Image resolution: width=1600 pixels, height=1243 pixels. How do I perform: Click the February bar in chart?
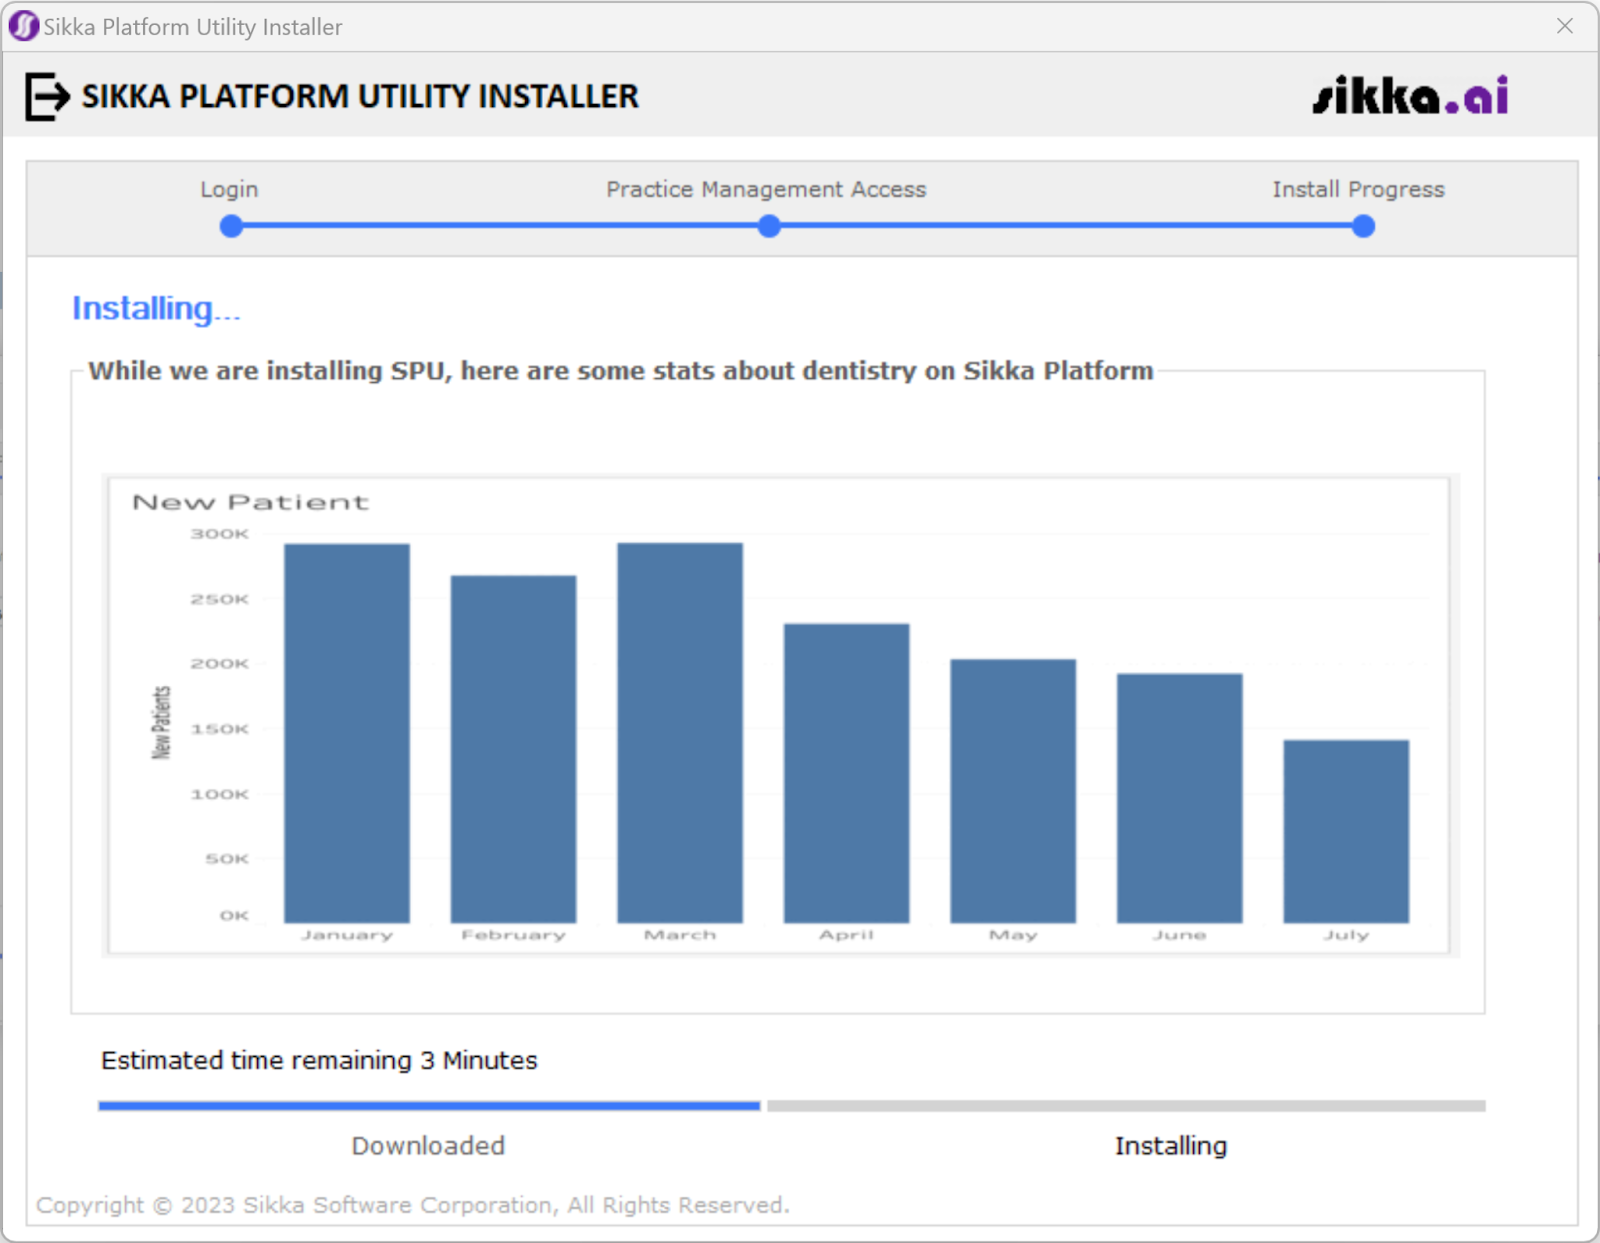pos(513,749)
